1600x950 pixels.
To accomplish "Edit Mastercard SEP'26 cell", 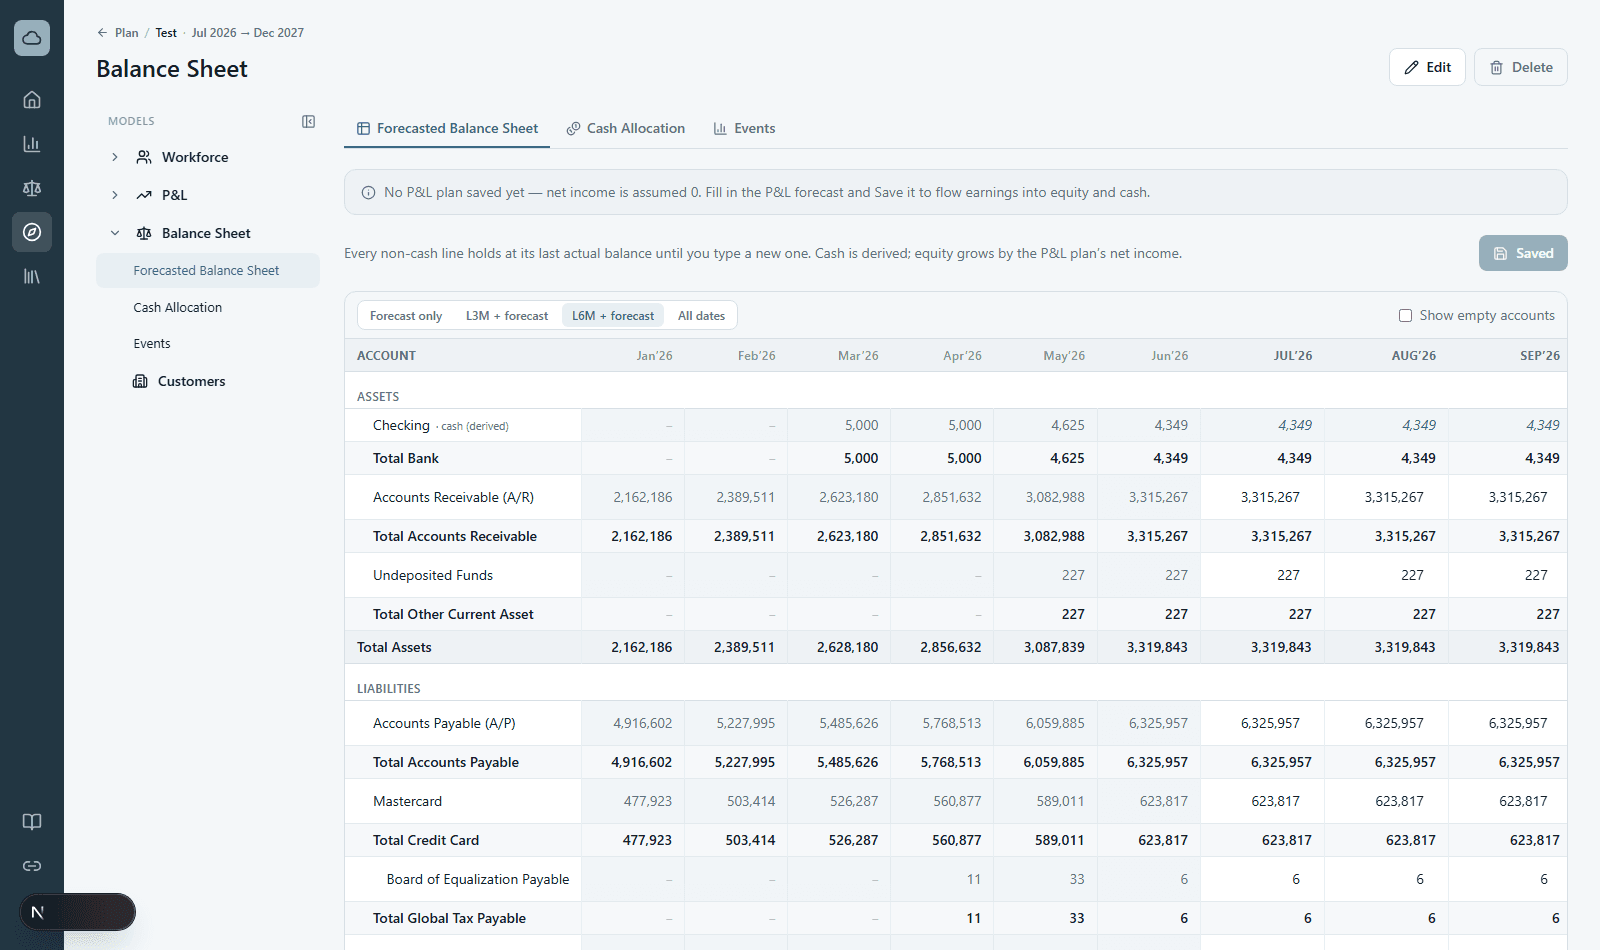I will [x=1510, y=801].
